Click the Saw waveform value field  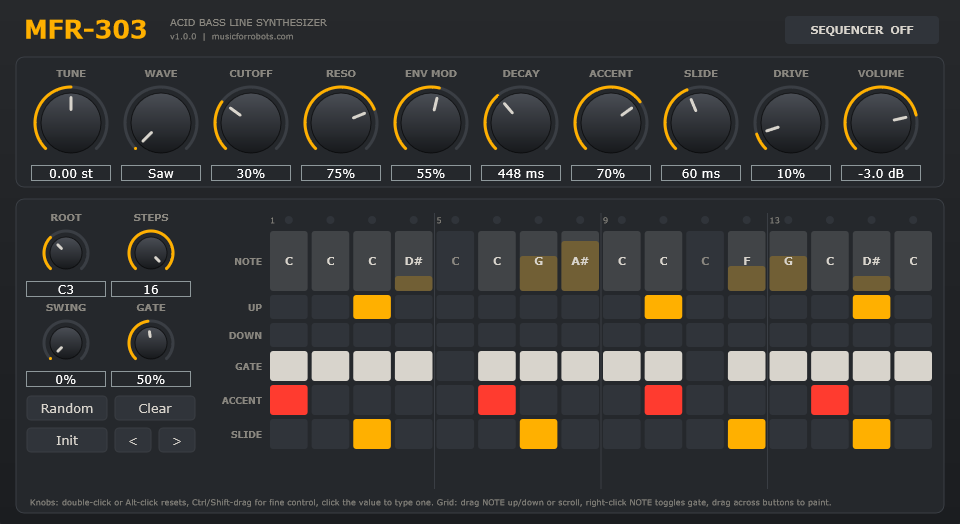tap(161, 173)
